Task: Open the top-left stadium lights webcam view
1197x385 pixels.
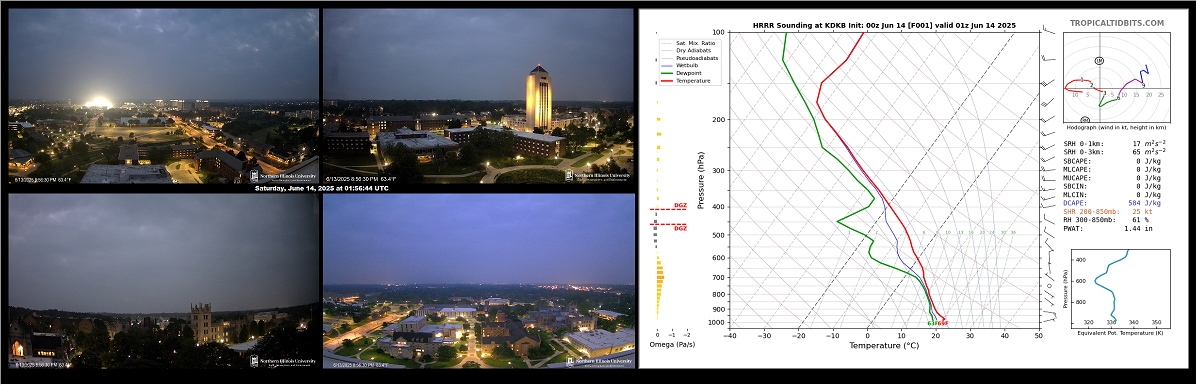Action: pos(163,96)
